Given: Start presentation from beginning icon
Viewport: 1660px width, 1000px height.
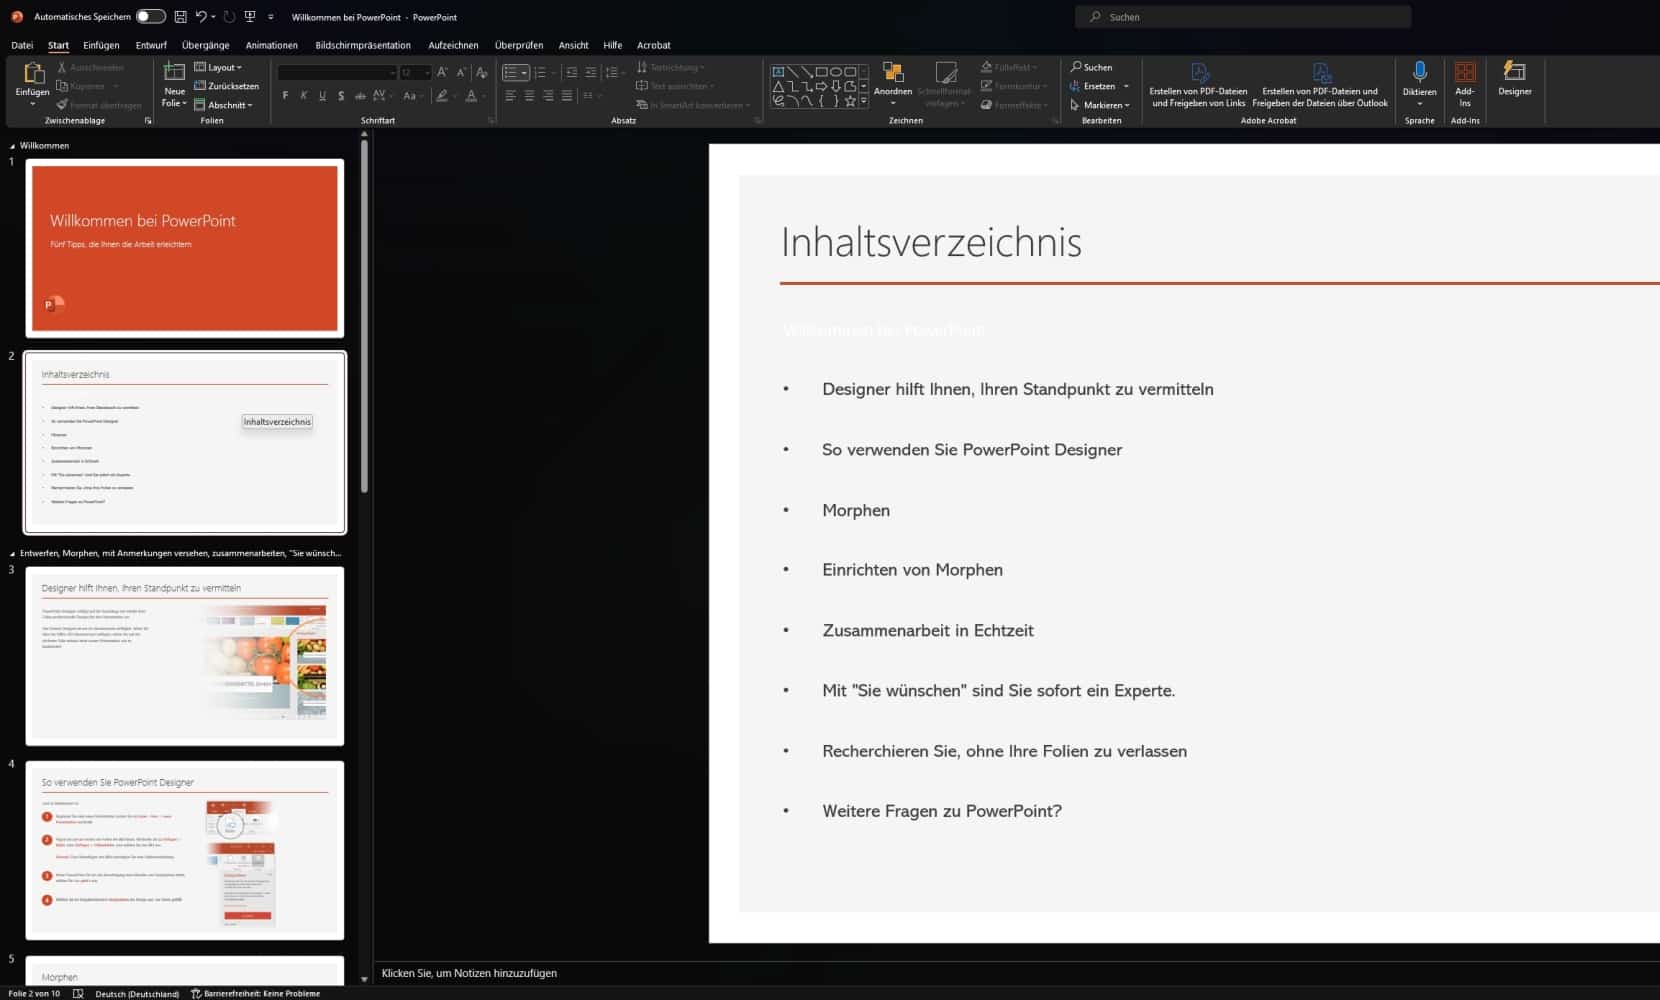Looking at the screenshot, I should pos(250,17).
